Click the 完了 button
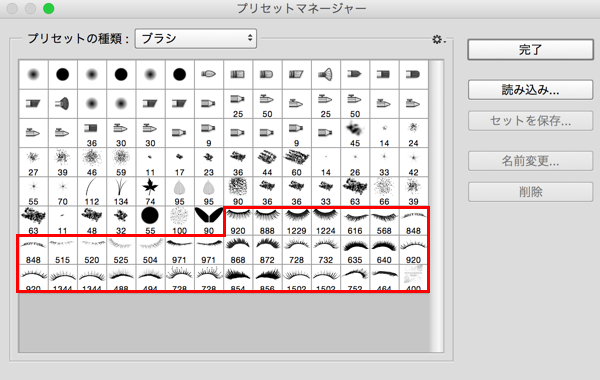This screenshot has height=380, width=600. 530,49
